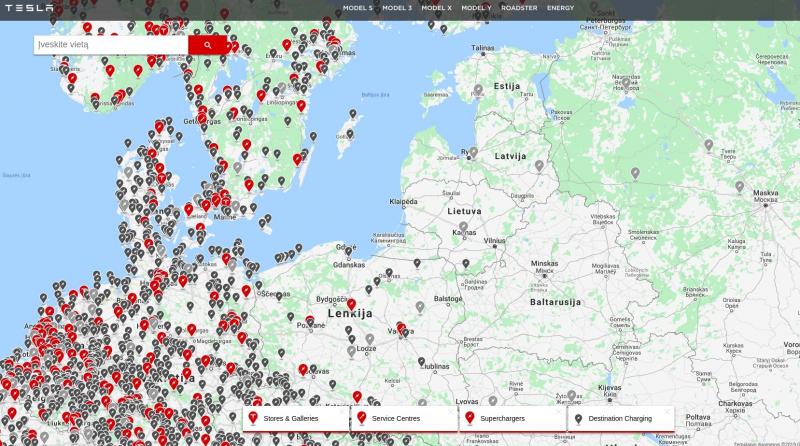Click the Talinas city label
This screenshot has width=800, height=446.
pos(483,48)
